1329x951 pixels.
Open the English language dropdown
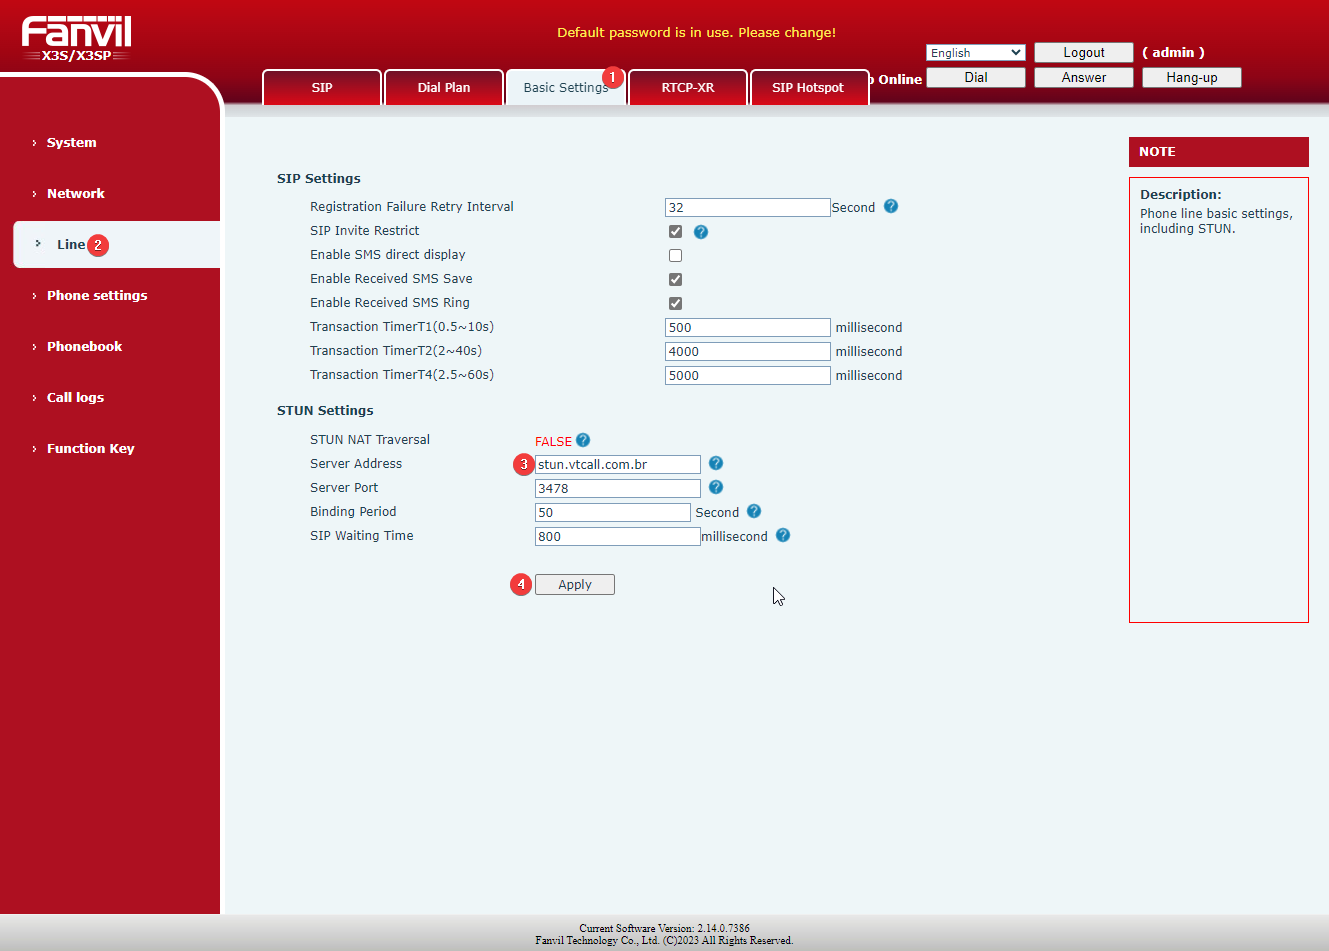tap(975, 53)
